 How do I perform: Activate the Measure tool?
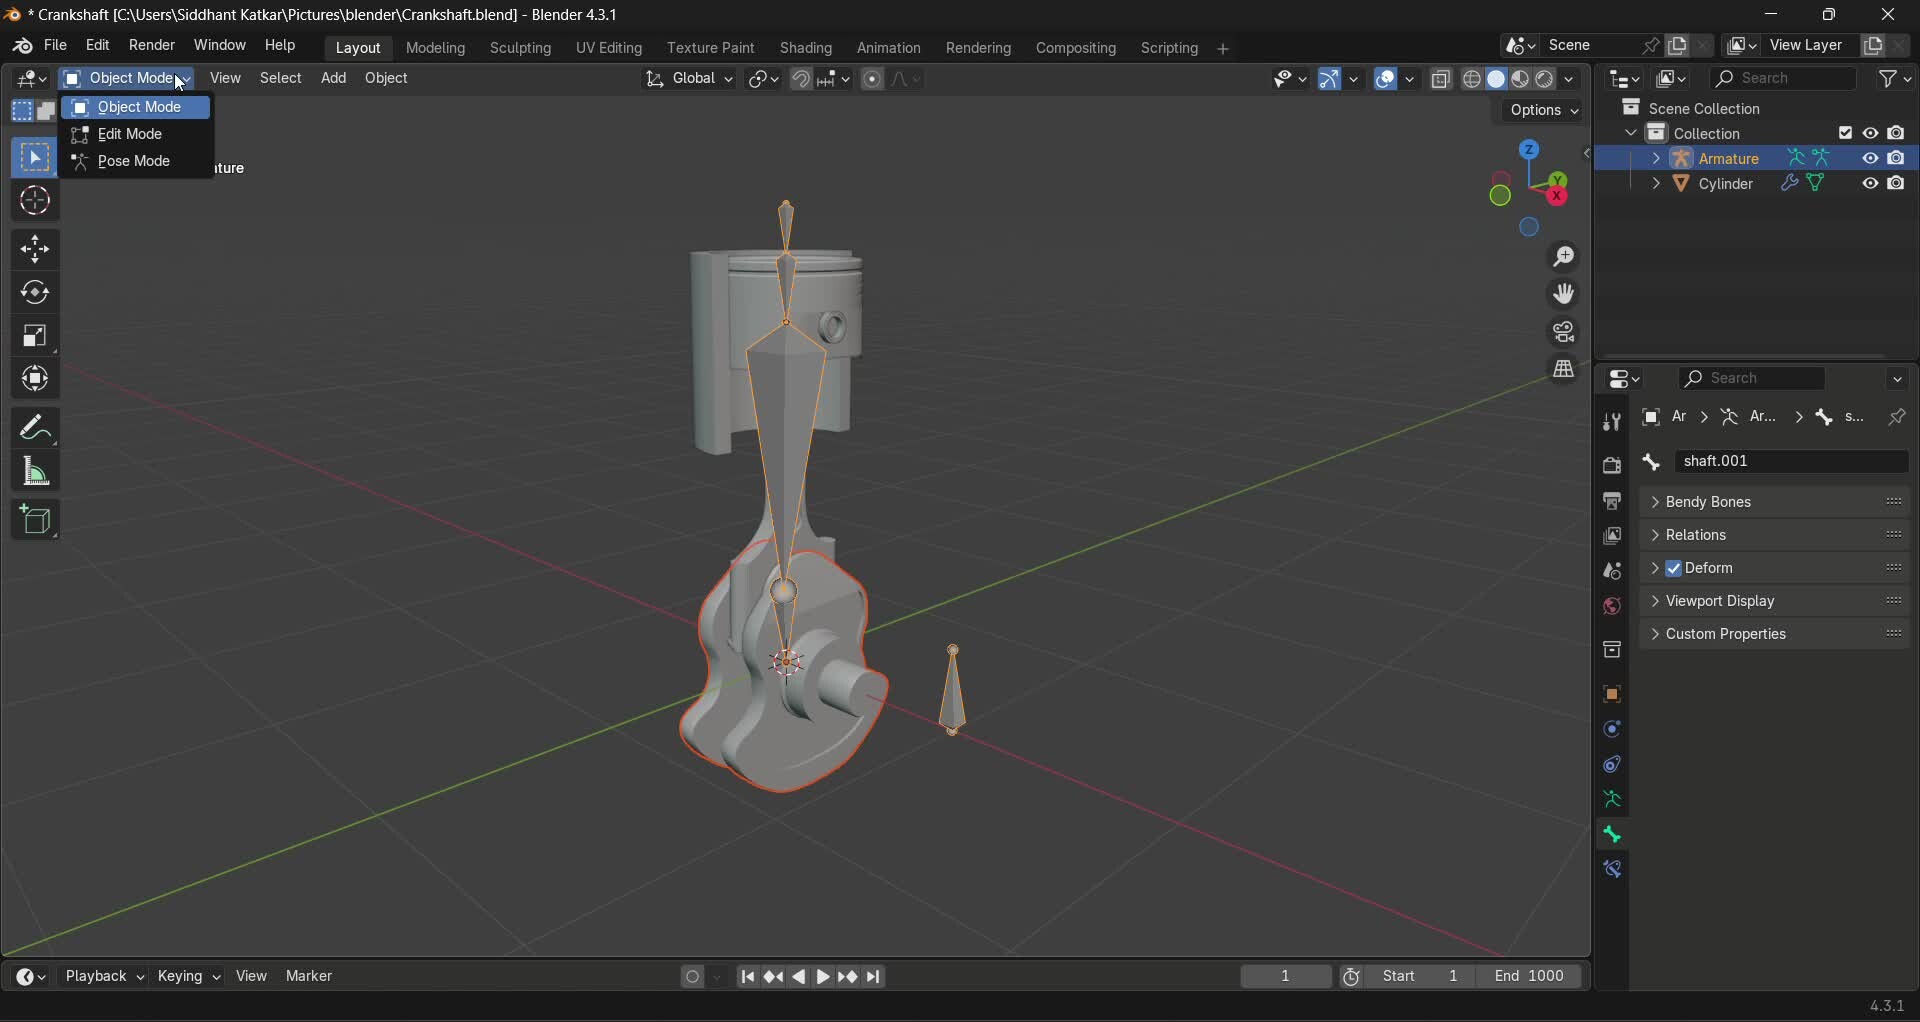coord(35,472)
